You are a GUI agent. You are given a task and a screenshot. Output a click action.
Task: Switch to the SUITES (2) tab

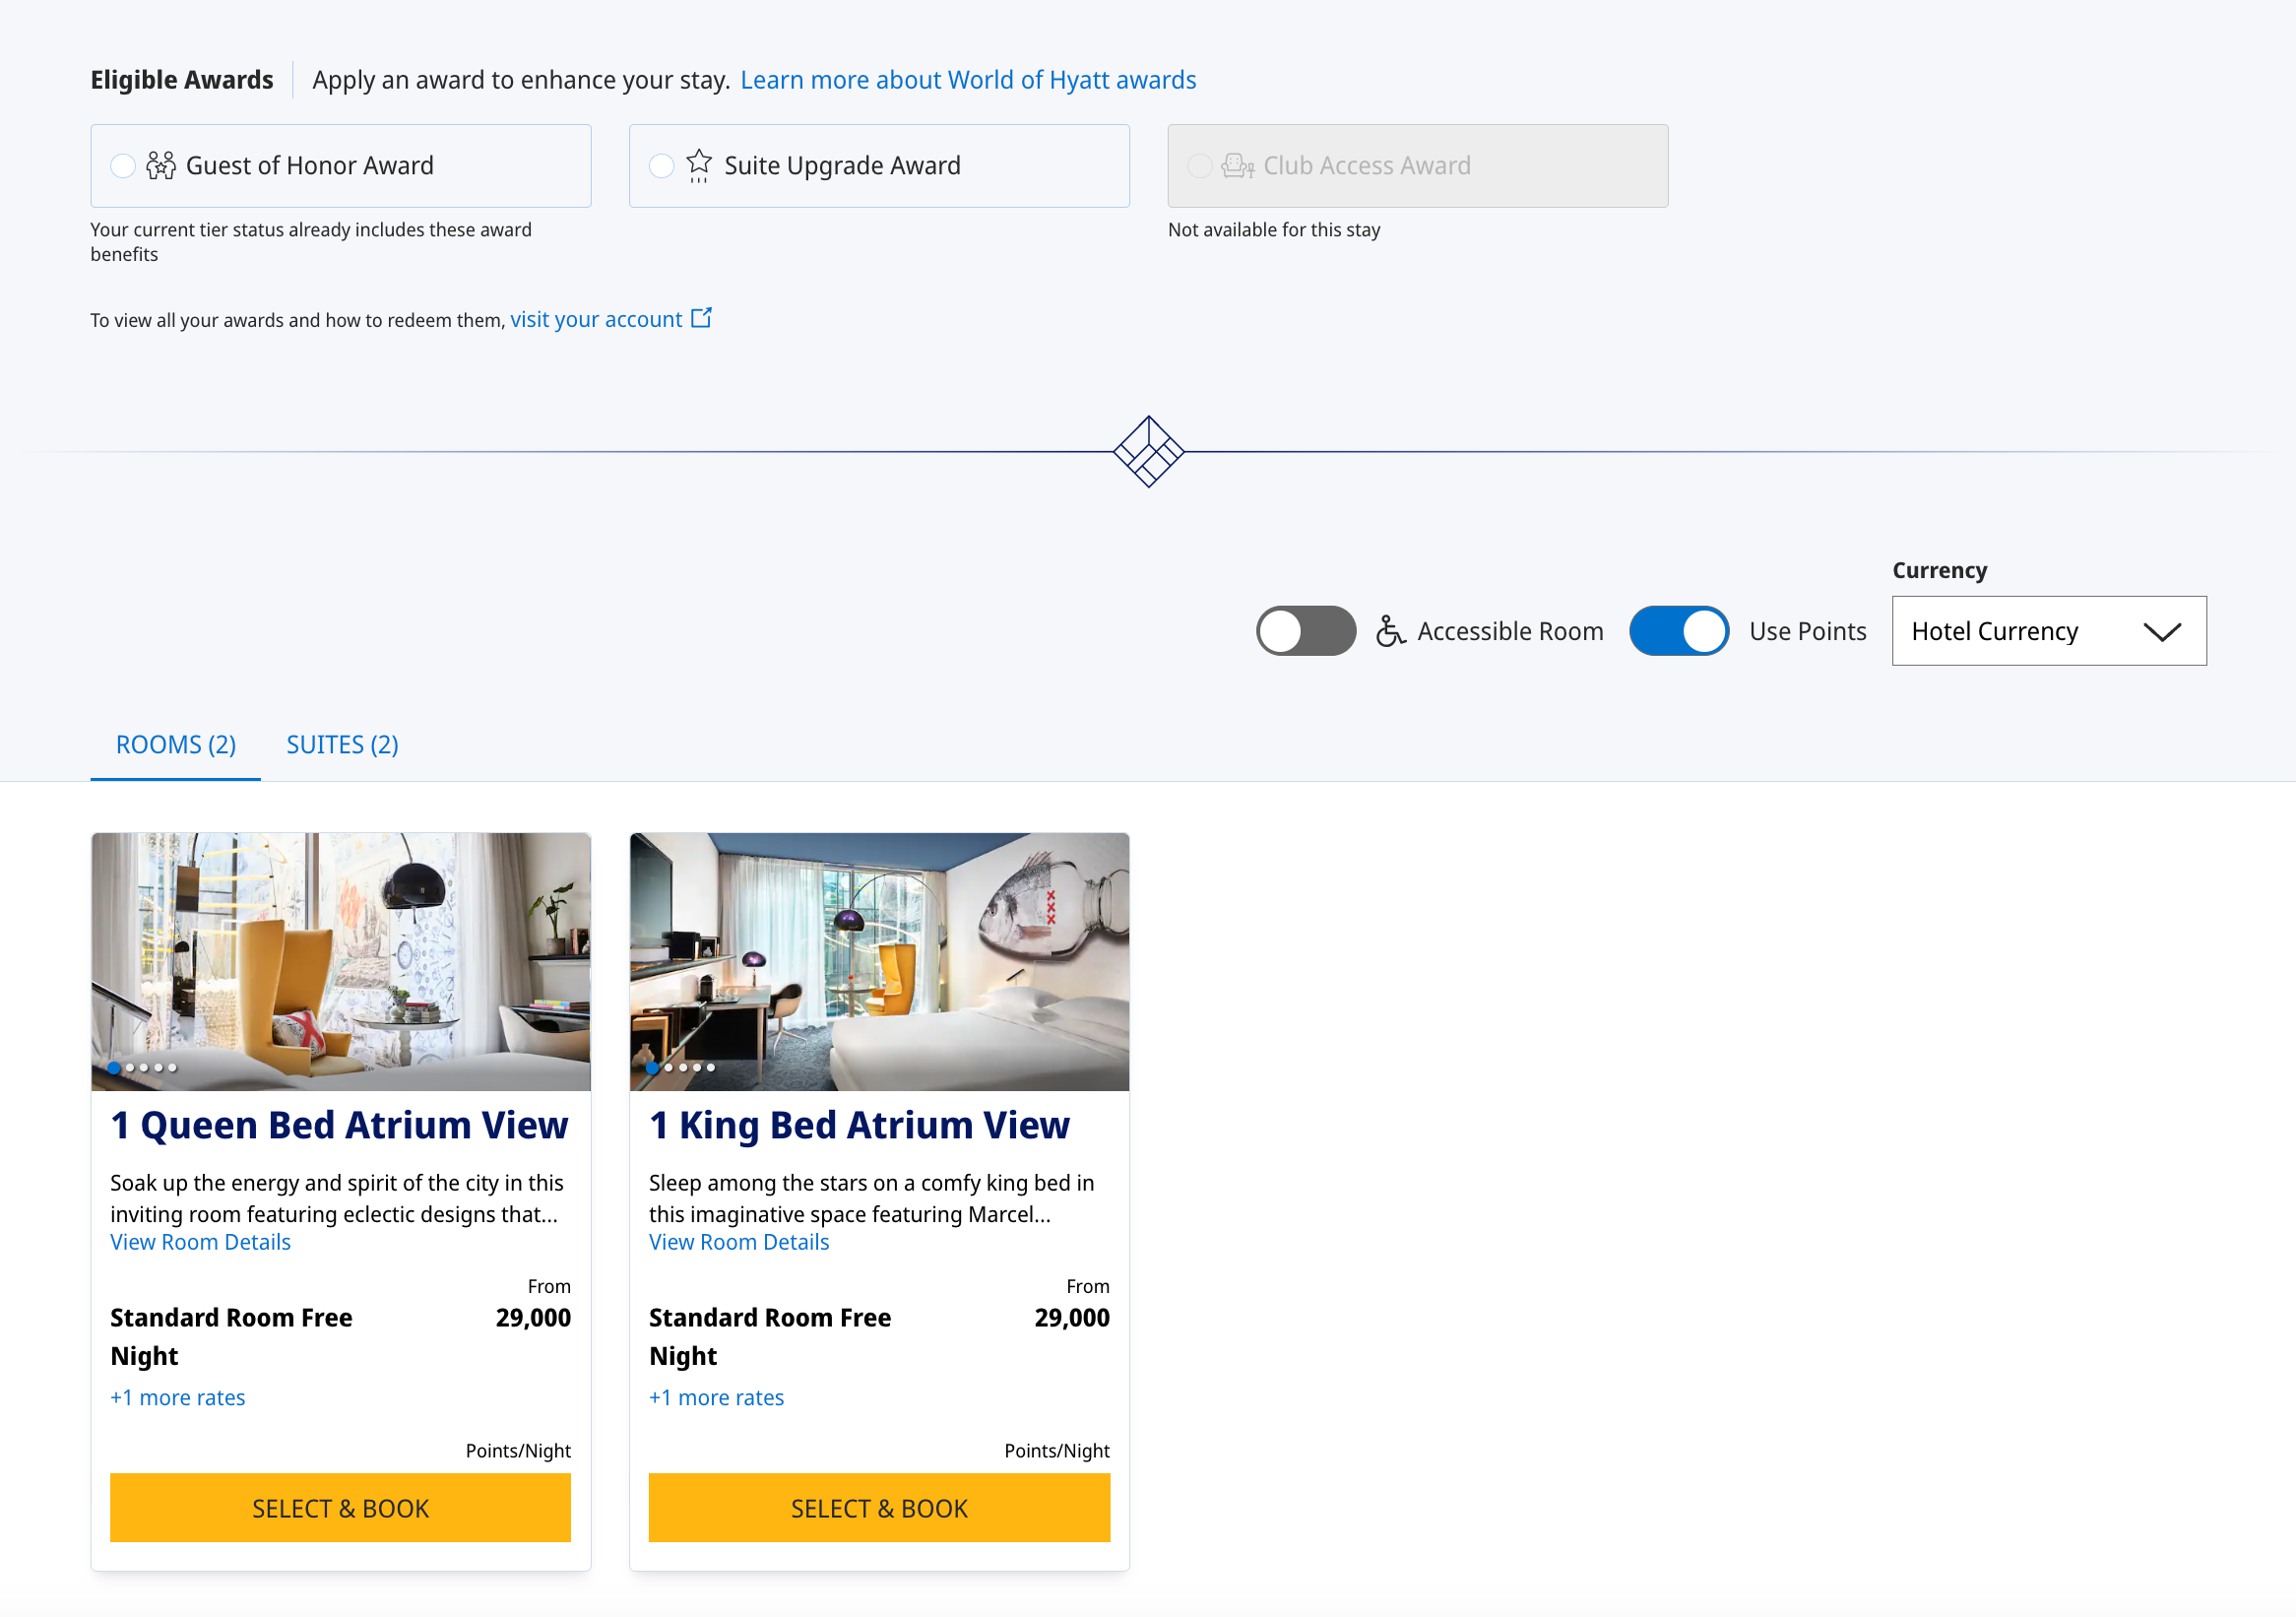click(x=342, y=745)
